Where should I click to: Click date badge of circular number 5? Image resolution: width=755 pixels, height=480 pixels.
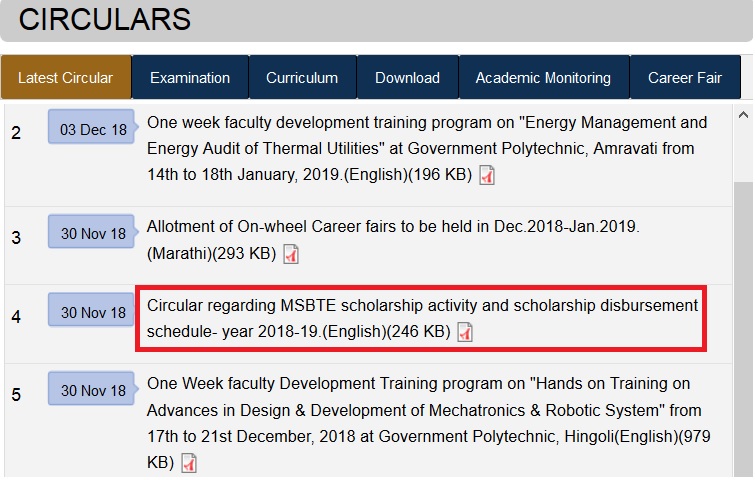91,388
